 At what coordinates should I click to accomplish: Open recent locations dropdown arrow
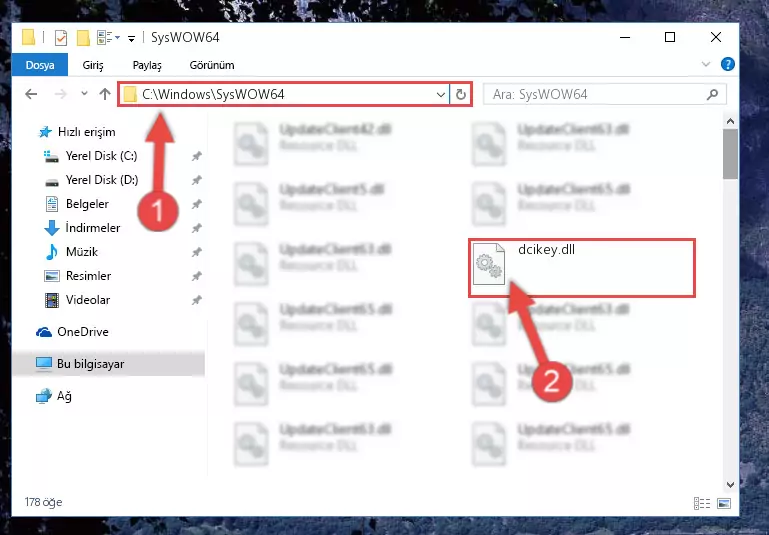(x=84, y=93)
